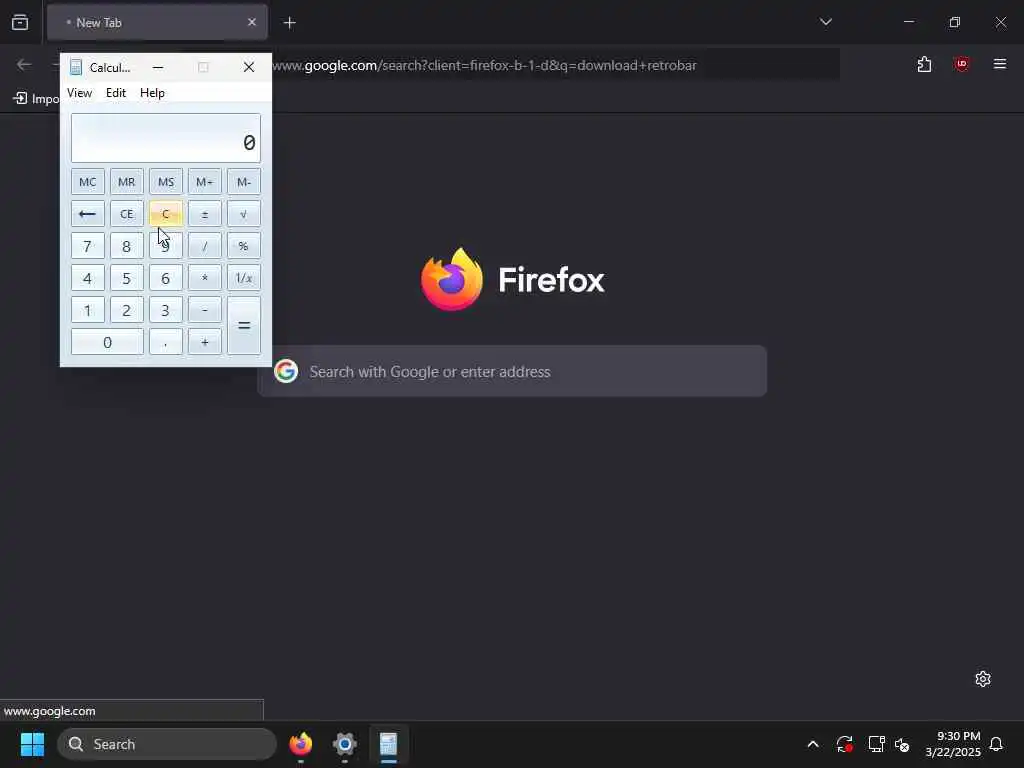This screenshot has width=1024, height=768.
Task: Click the decimal point key
Action: click(x=165, y=342)
